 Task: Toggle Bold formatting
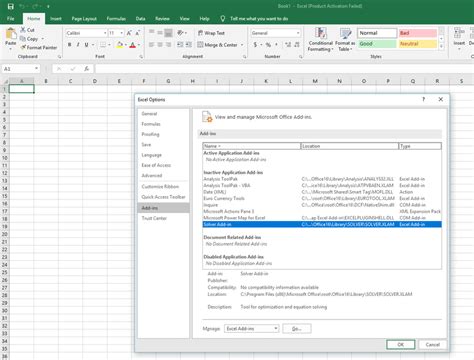click(x=69, y=45)
